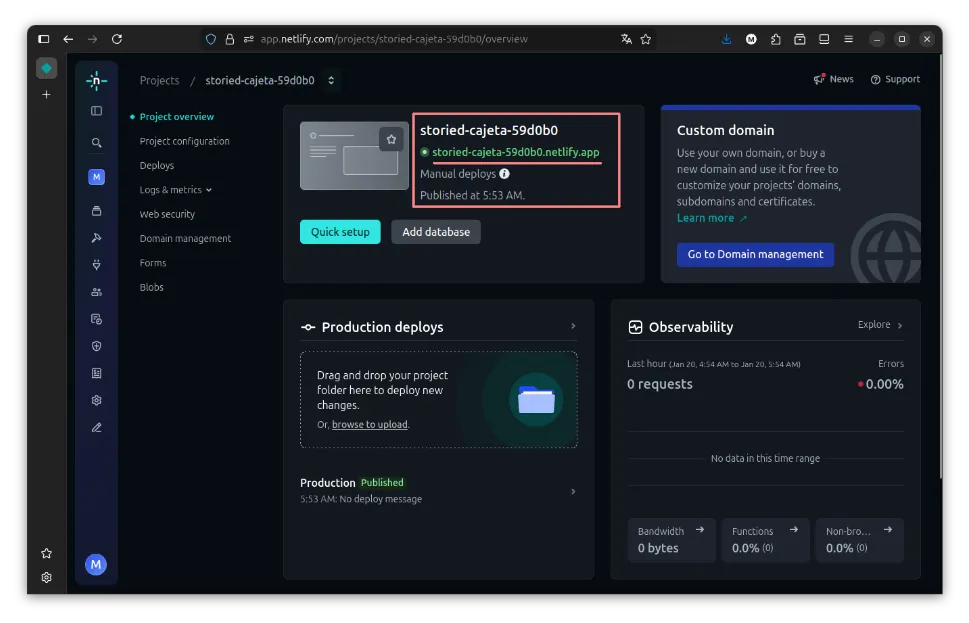Expand Production deploys with the chevron

(x=573, y=326)
